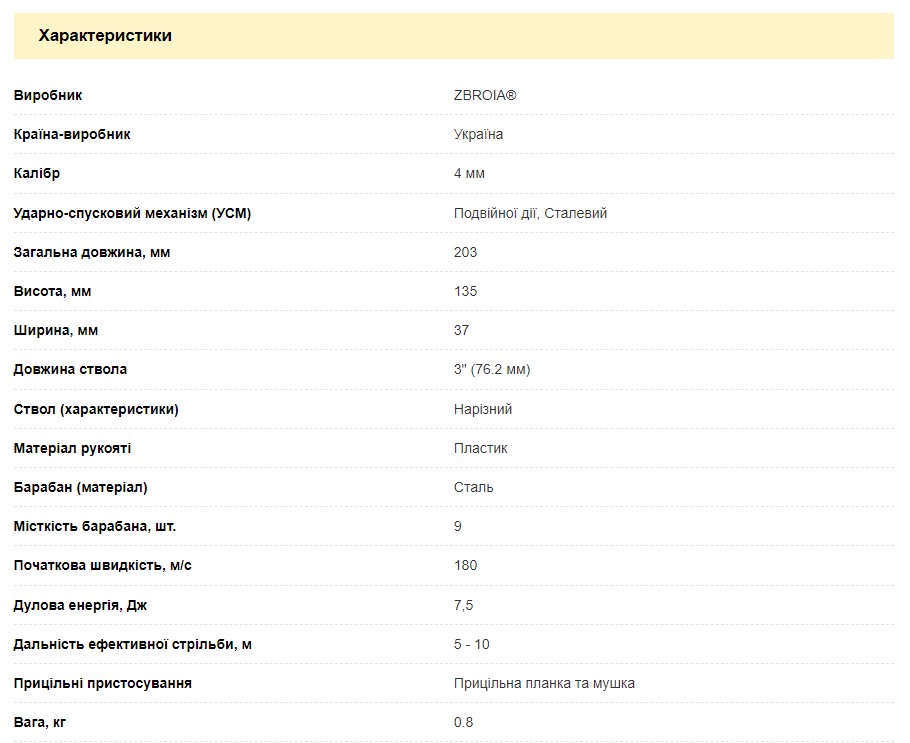Click the Початкова швидкість value 180
Screen dimensions: 910x743
pyautogui.click(x=465, y=565)
